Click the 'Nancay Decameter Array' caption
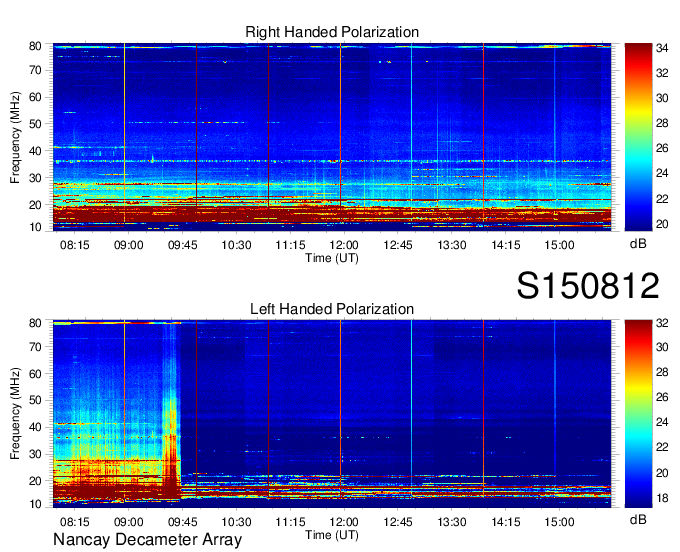This screenshot has height=552, width=680. pos(147,540)
